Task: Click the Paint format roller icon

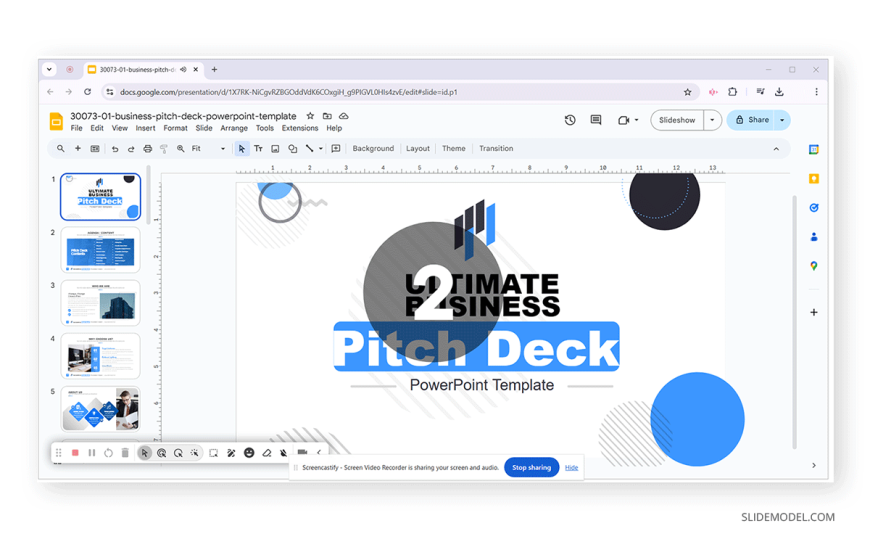Action: tap(164, 149)
